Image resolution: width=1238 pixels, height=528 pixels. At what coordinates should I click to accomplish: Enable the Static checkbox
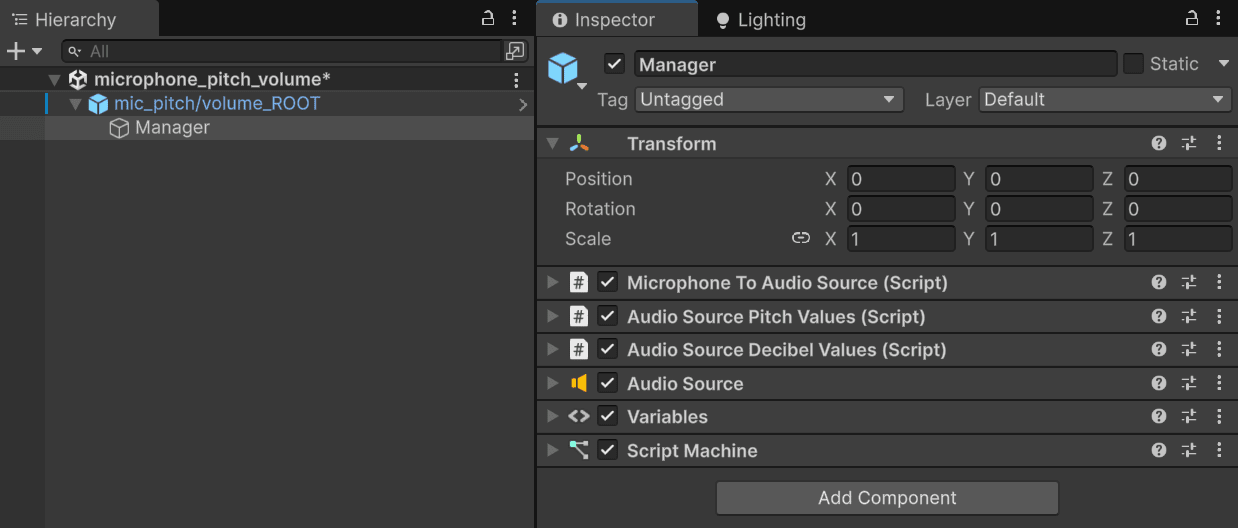click(1133, 64)
